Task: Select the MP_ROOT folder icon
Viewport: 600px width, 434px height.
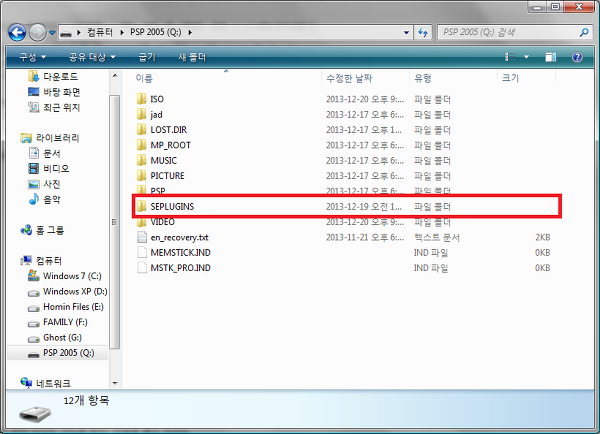Action: pyautogui.click(x=141, y=145)
